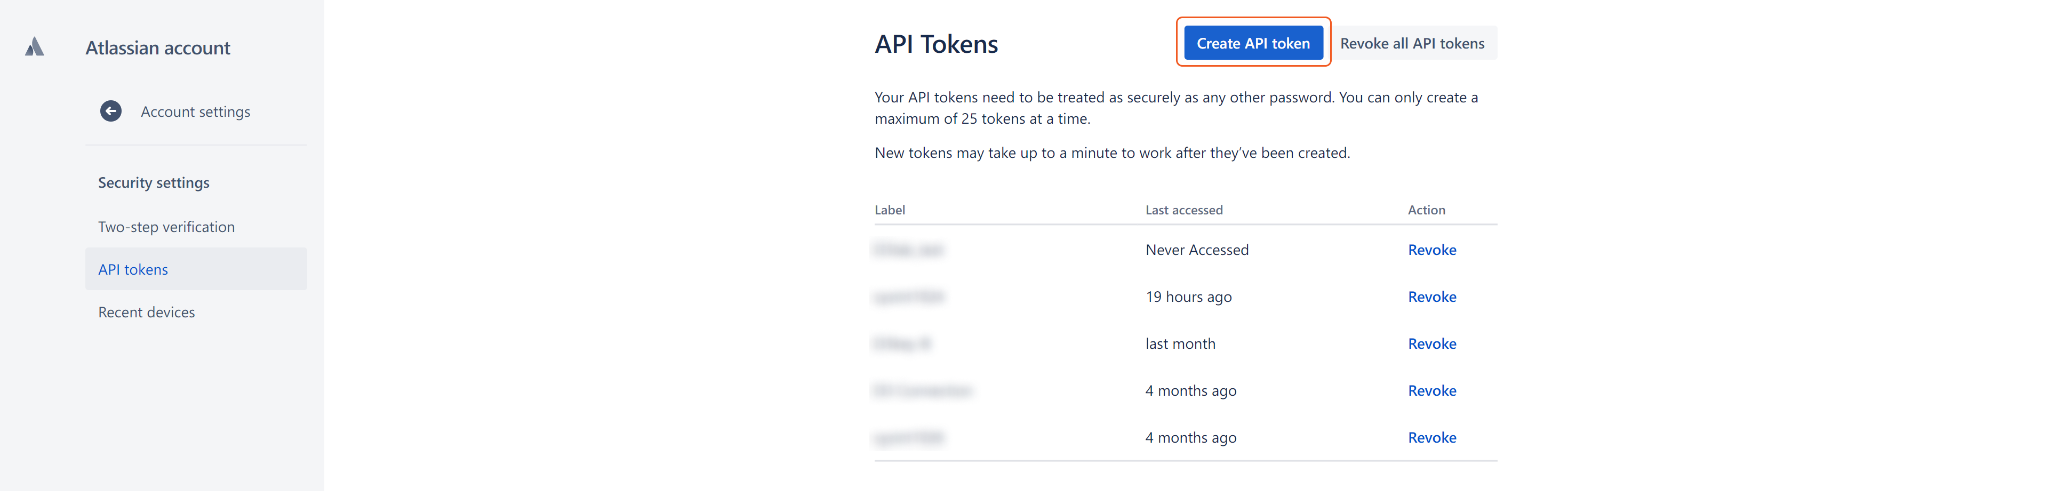
Task: Open the Account settings link
Action: click(195, 112)
